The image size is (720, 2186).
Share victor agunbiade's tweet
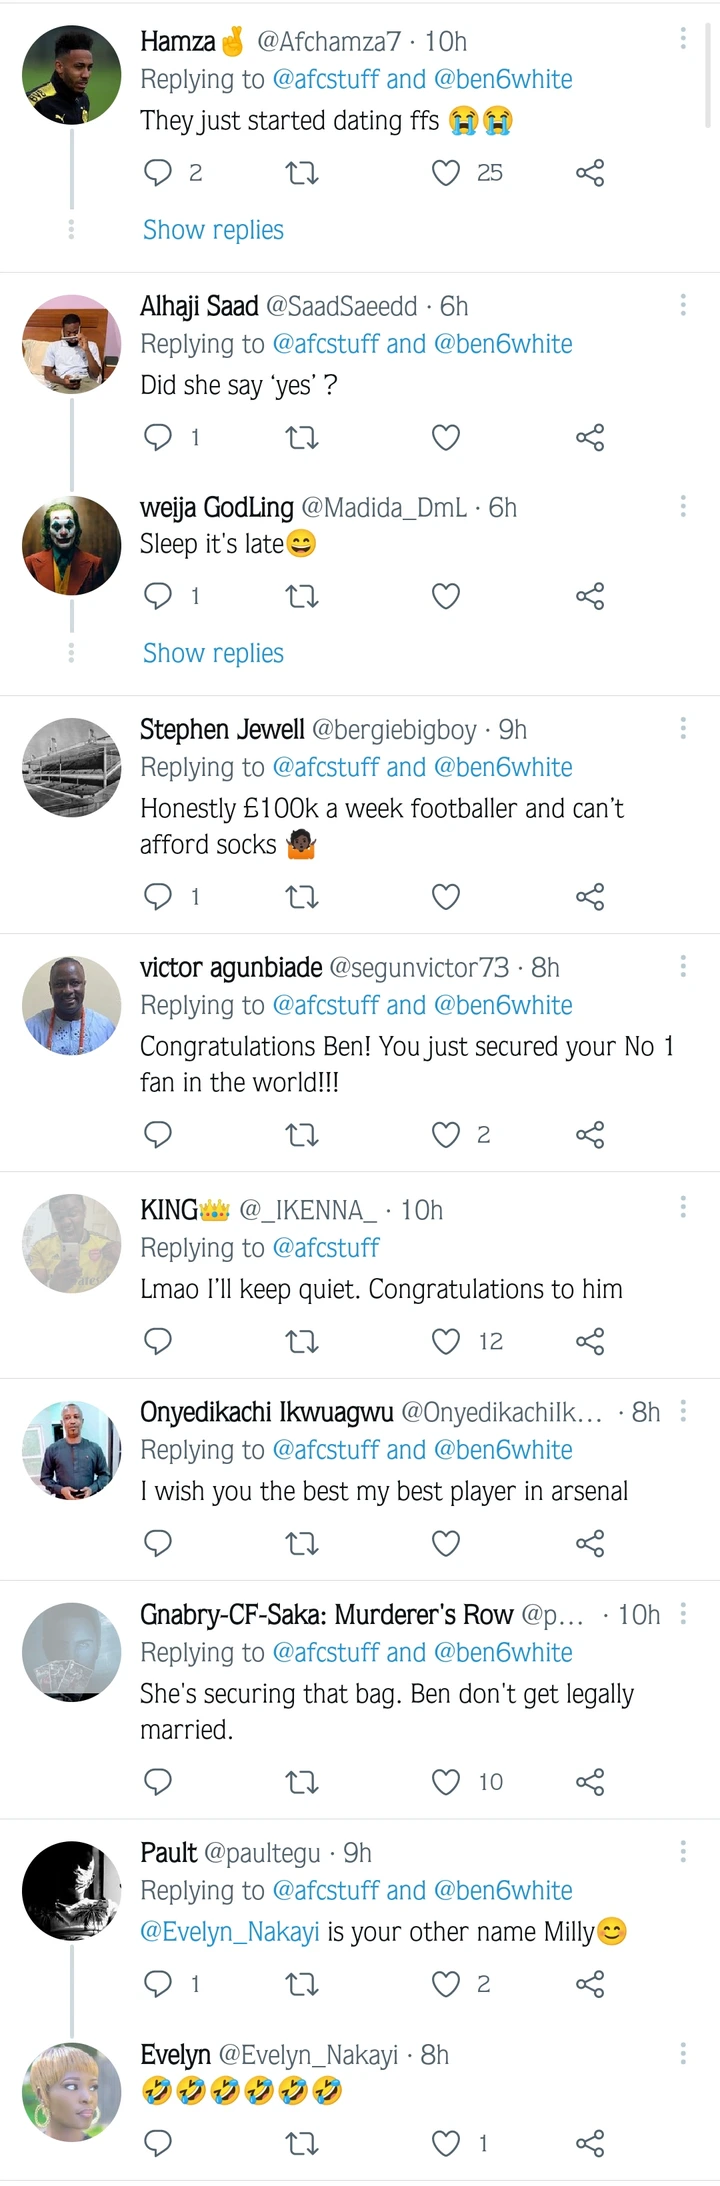pyautogui.click(x=590, y=1135)
